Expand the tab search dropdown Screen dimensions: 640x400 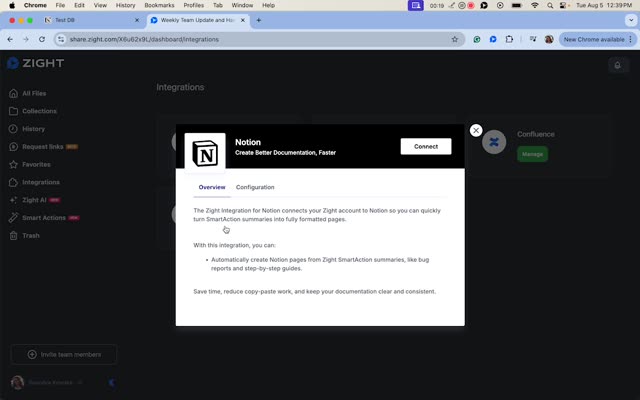pyautogui.click(x=631, y=20)
